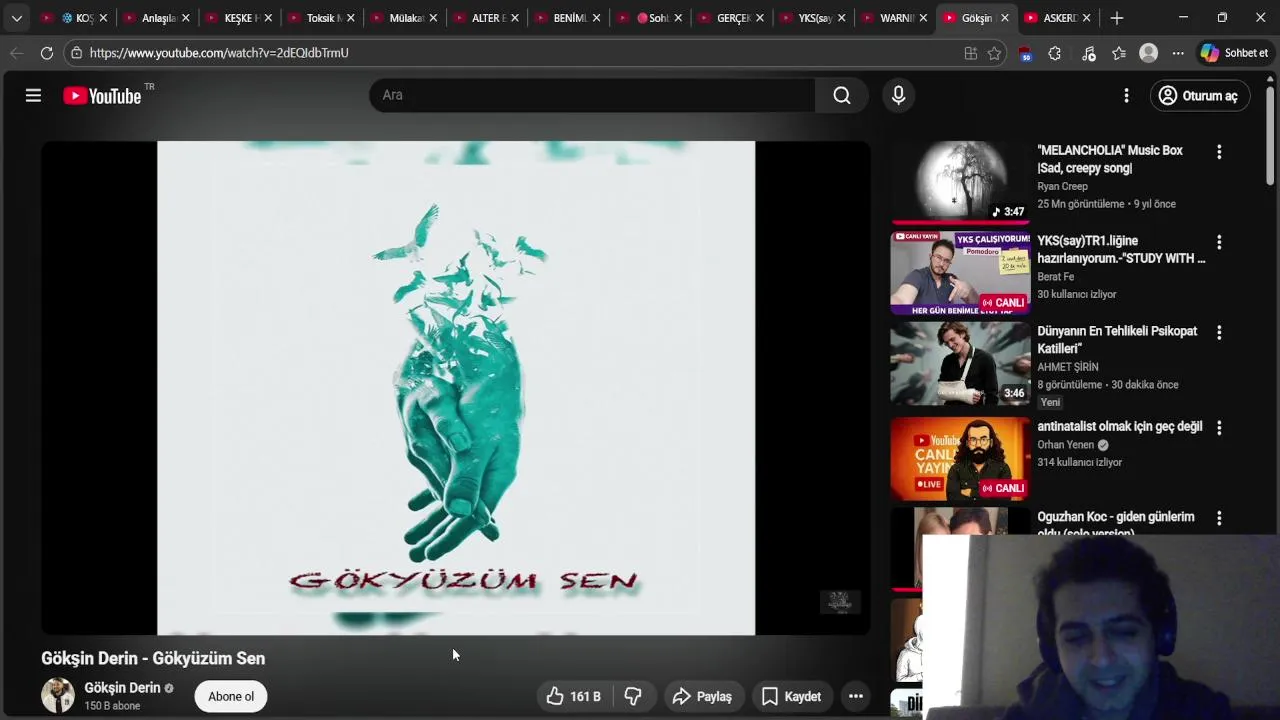Open a new browser tab
1280x720 pixels.
(1116, 18)
